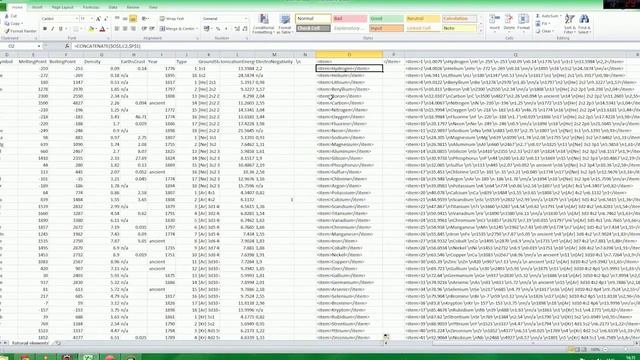Apply the yellow Fill Color

click(x=91, y=29)
